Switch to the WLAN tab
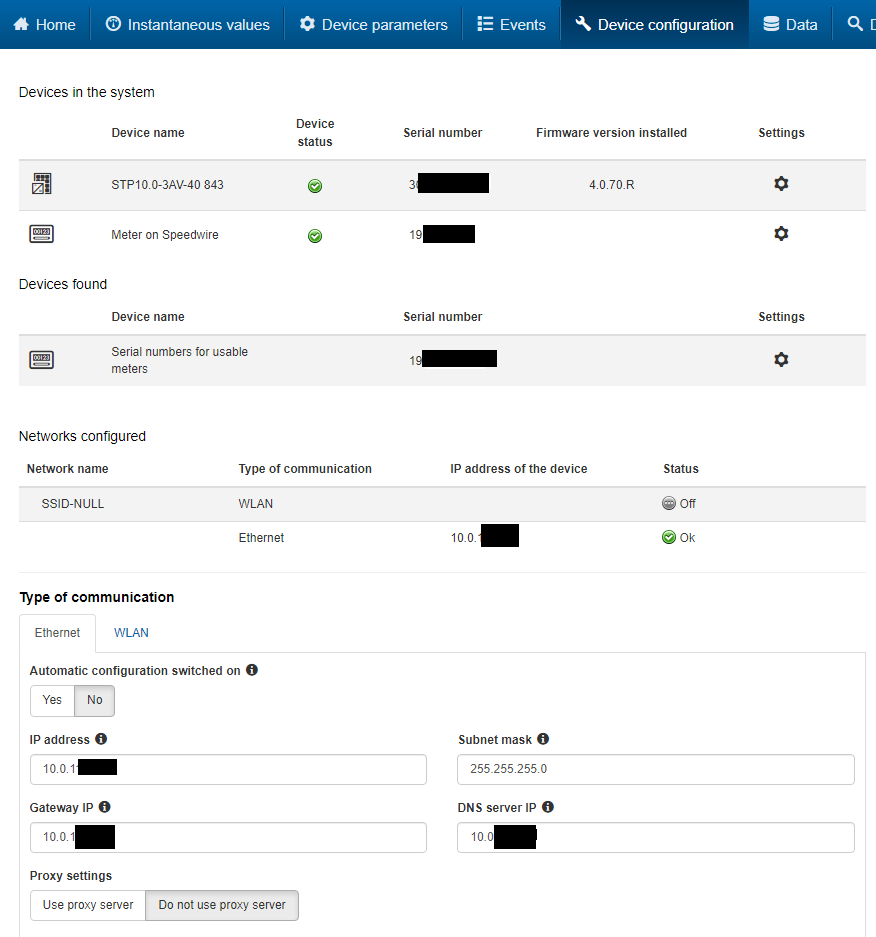This screenshot has height=937, width=876. click(131, 633)
